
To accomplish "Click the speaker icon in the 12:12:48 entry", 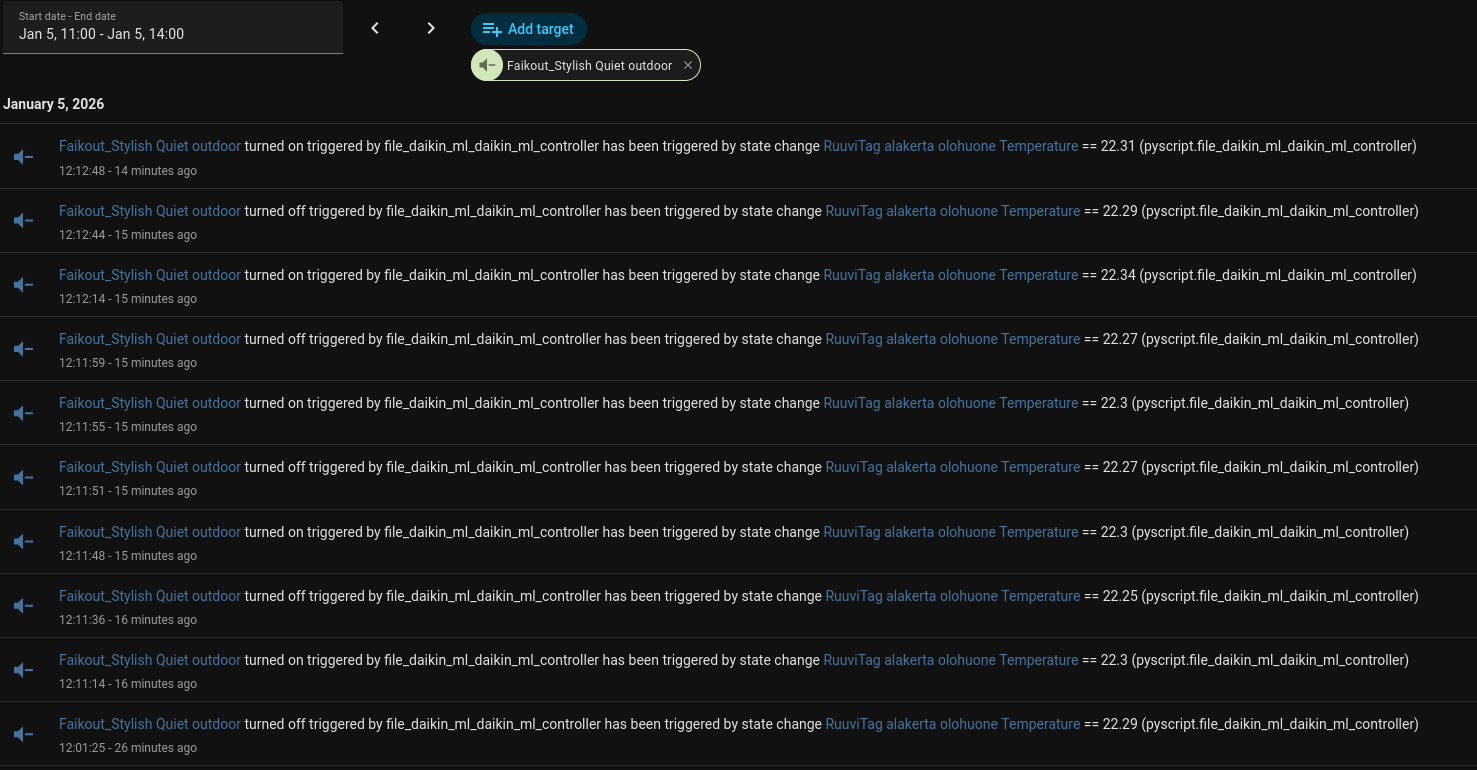I will 24,157.
